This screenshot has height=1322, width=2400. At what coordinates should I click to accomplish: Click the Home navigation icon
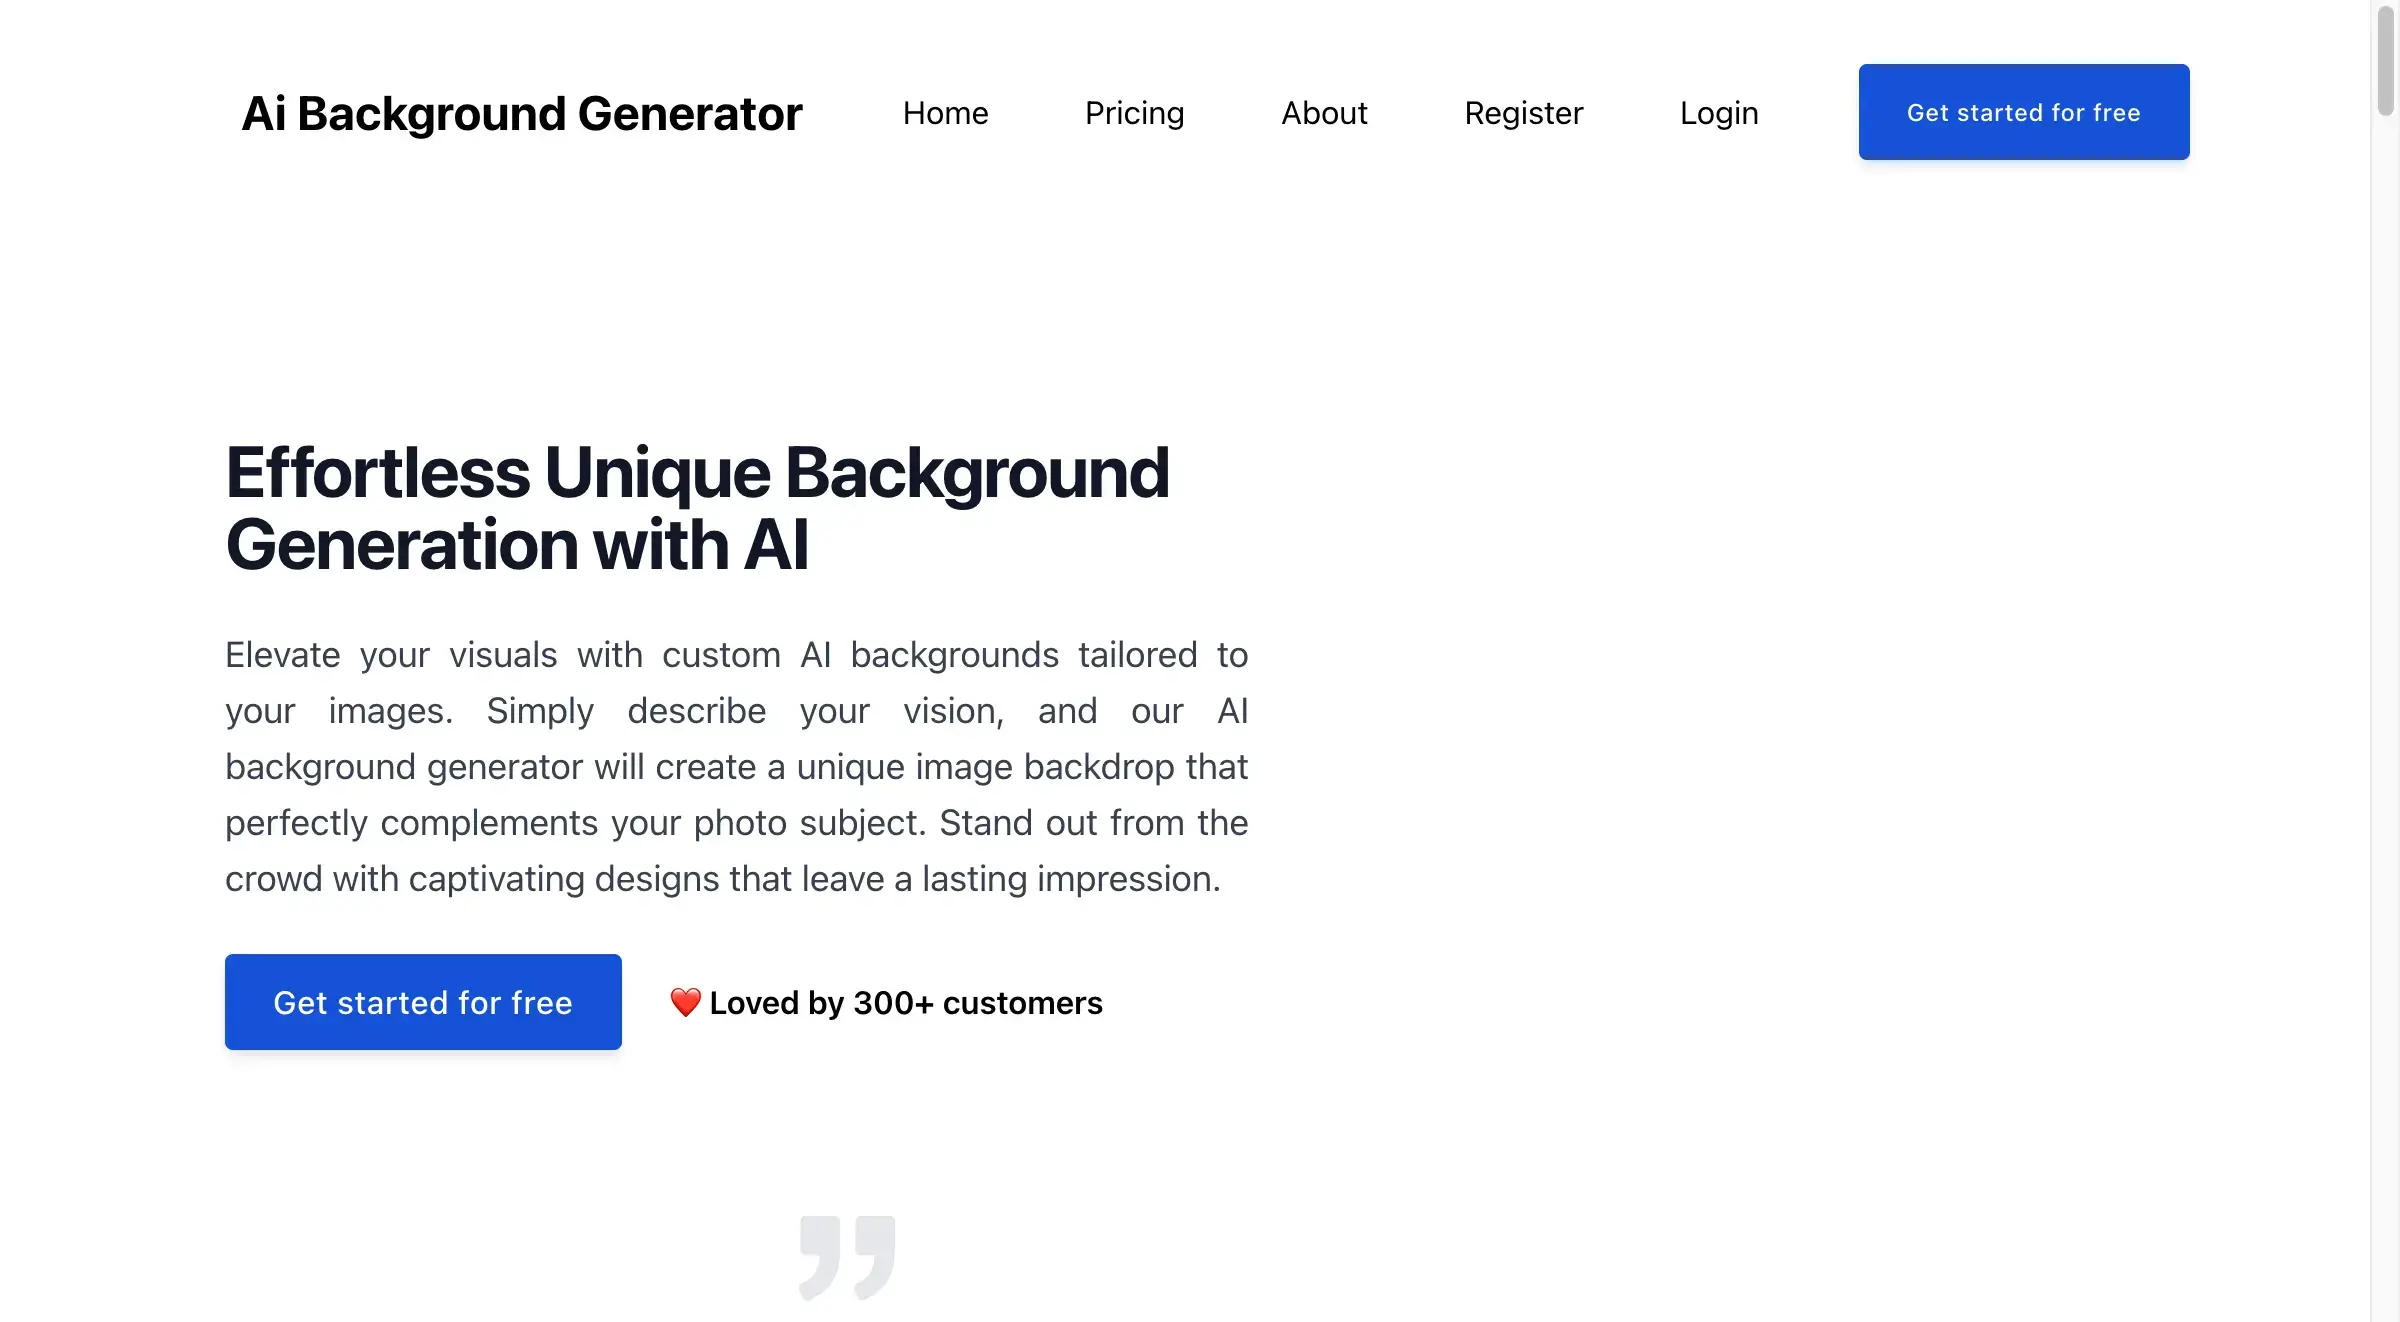coord(945,111)
